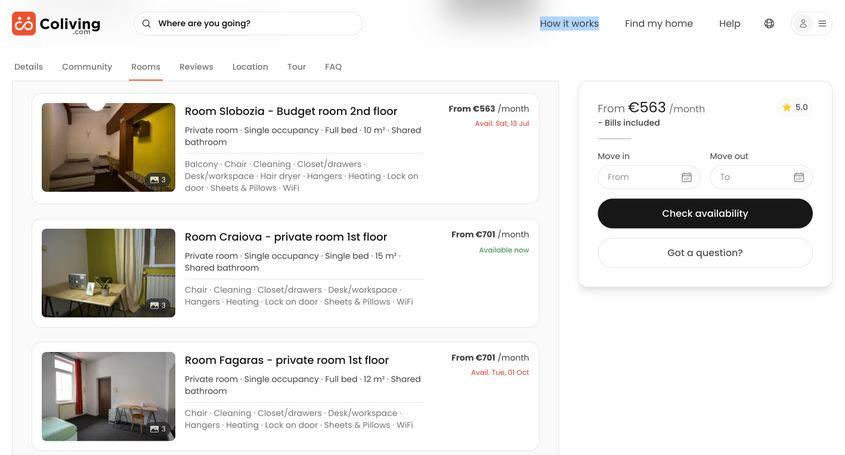Click the Coliving.com logo
845x455 pixels.
(x=56, y=24)
